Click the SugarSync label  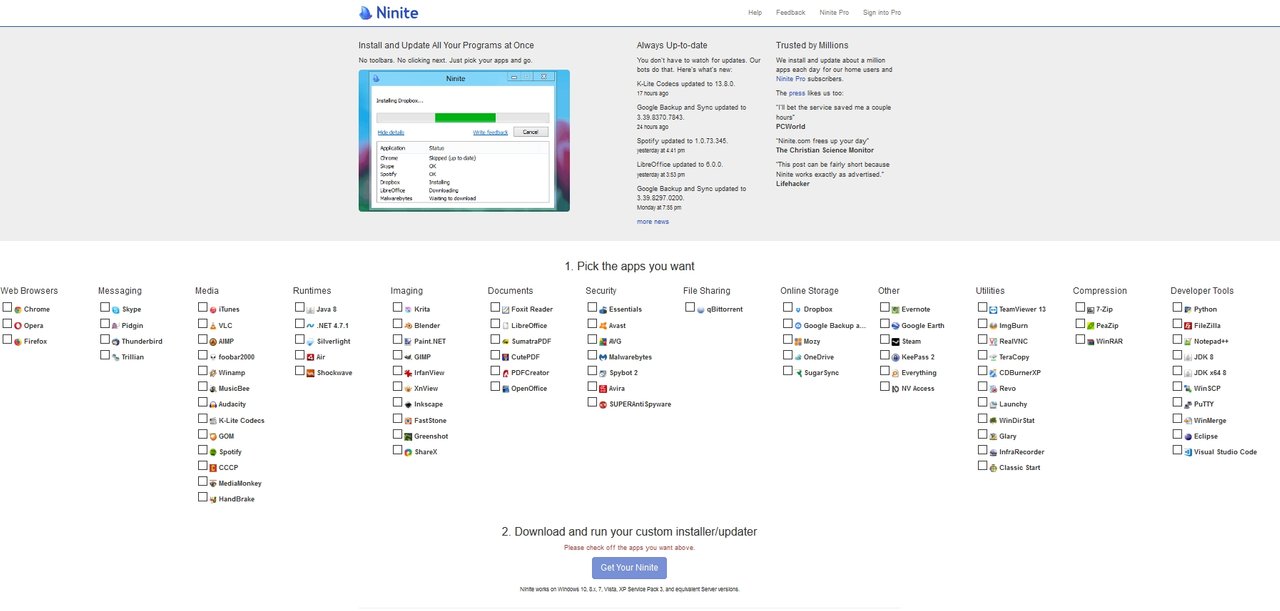point(821,373)
